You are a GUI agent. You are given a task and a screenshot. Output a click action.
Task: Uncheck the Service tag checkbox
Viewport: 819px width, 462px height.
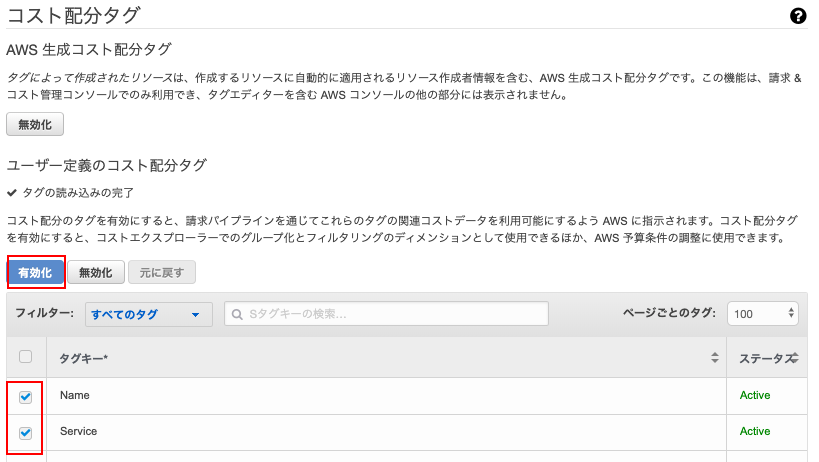pyautogui.click(x=26, y=432)
